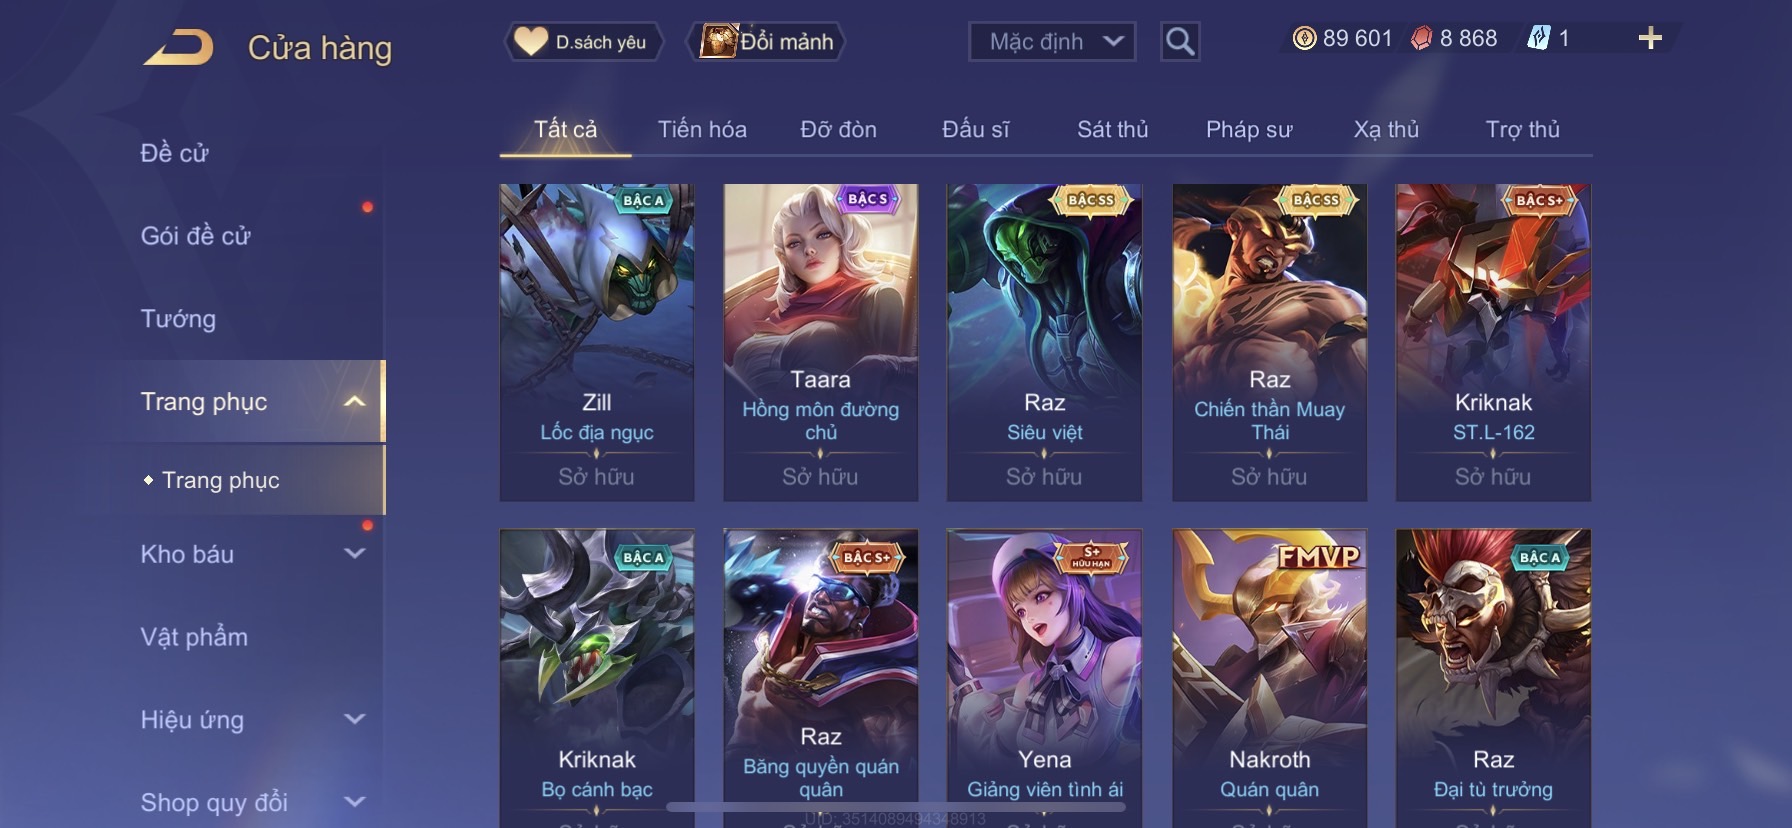Select the Taara Hồng môn đường chủ skin
The image size is (1792, 828).
(x=820, y=342)
